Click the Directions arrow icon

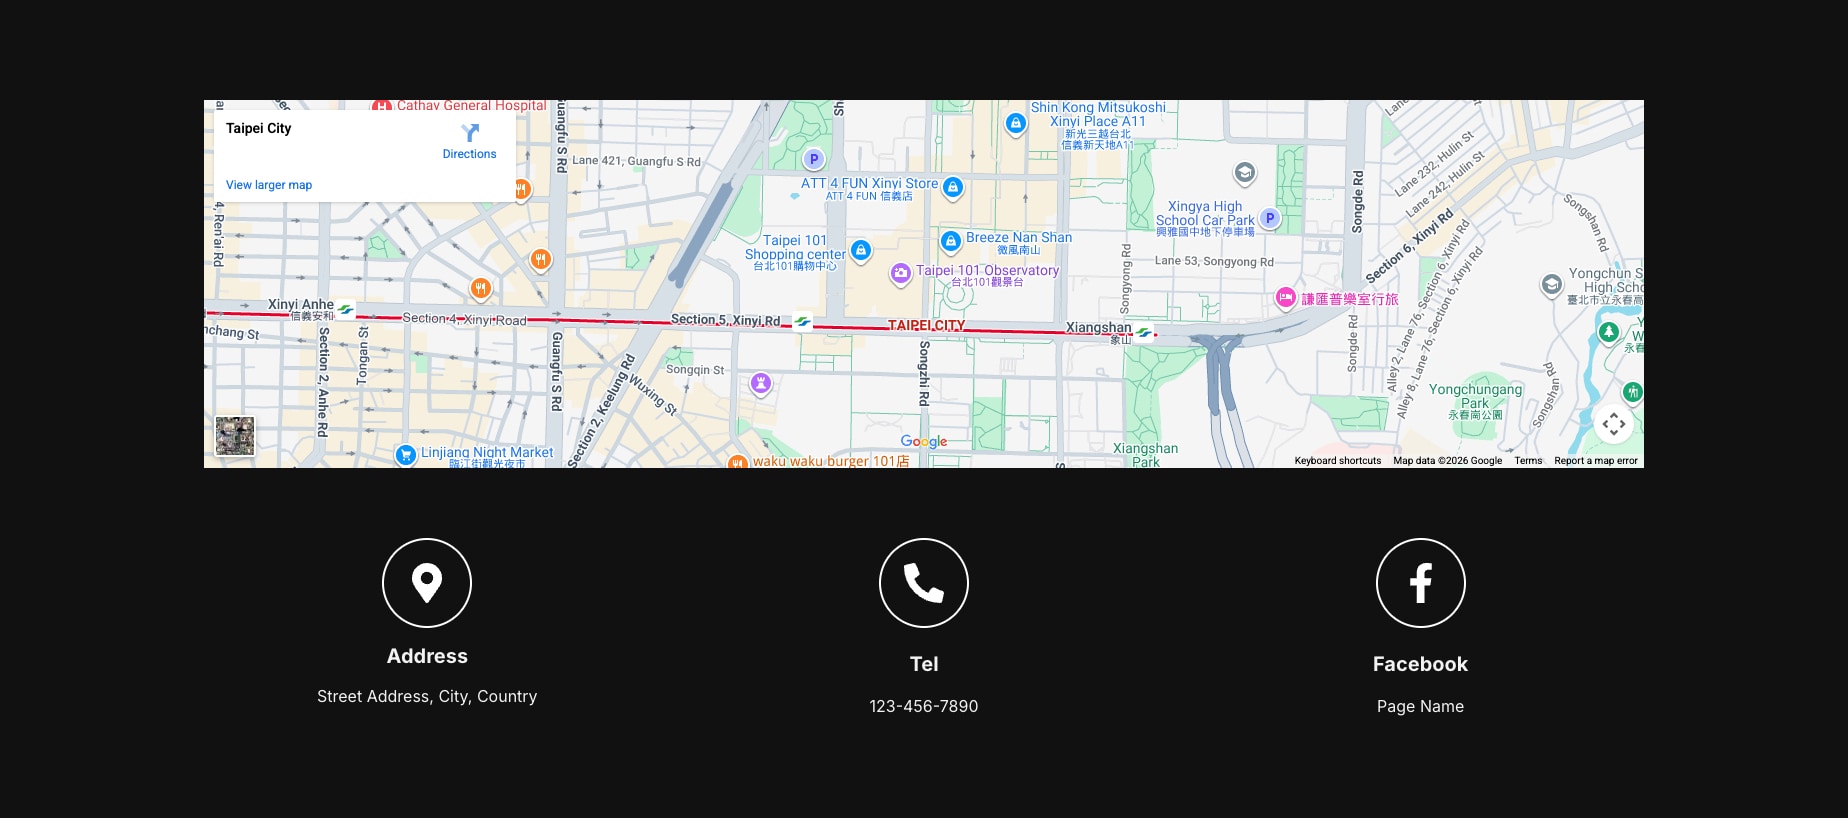point(469,133)
